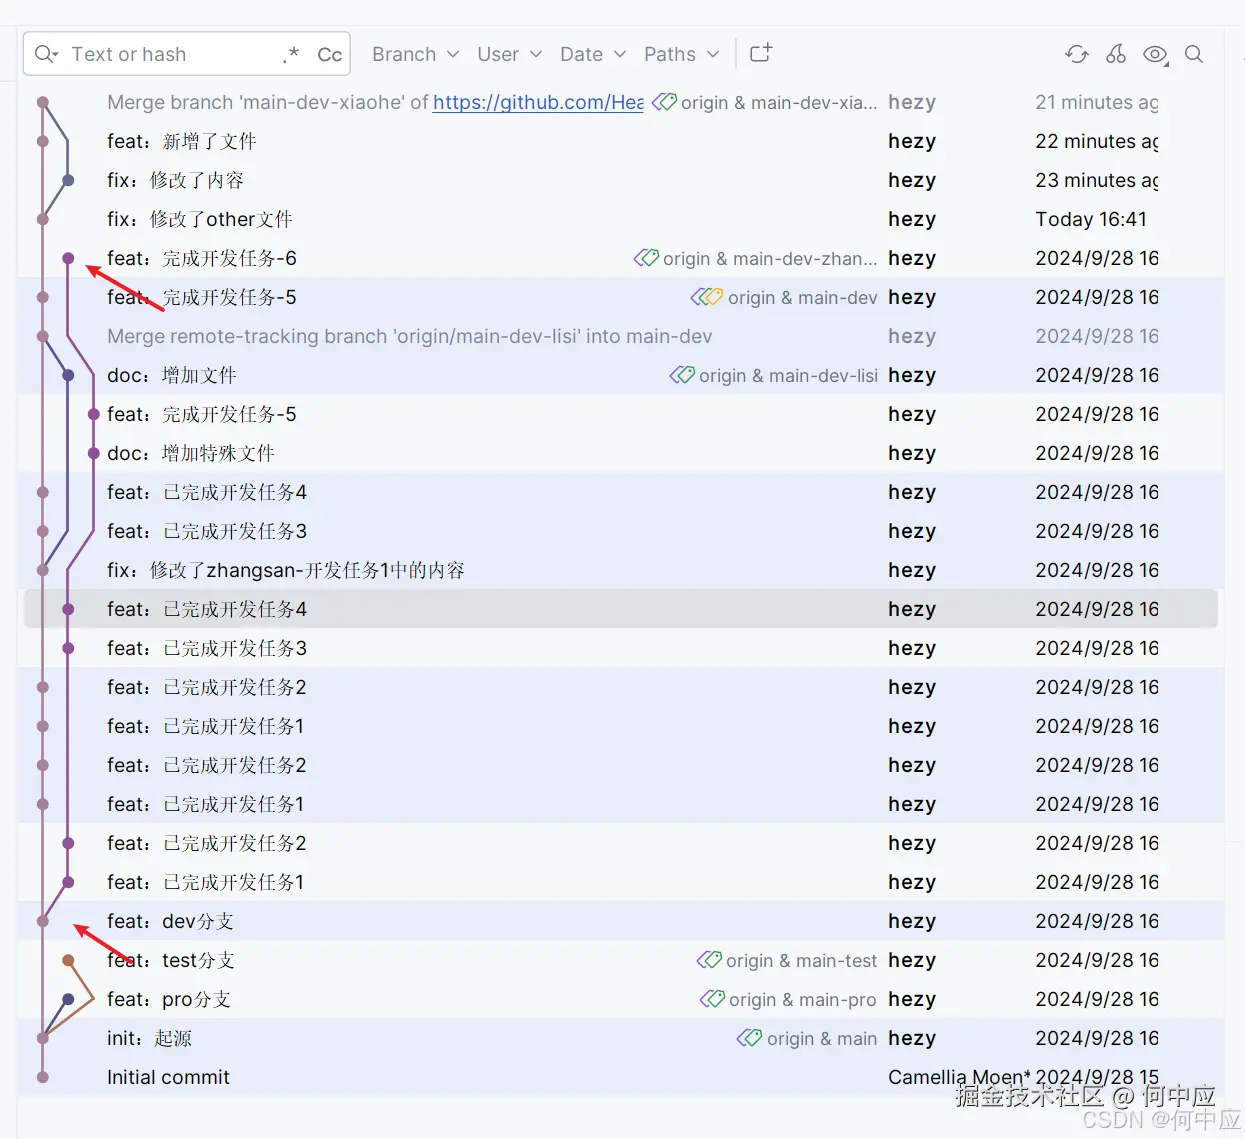Open the github.com/Hea link in merge commit
The height and width of the screenshot is (1139, 1245).
(x=538, y=102)
